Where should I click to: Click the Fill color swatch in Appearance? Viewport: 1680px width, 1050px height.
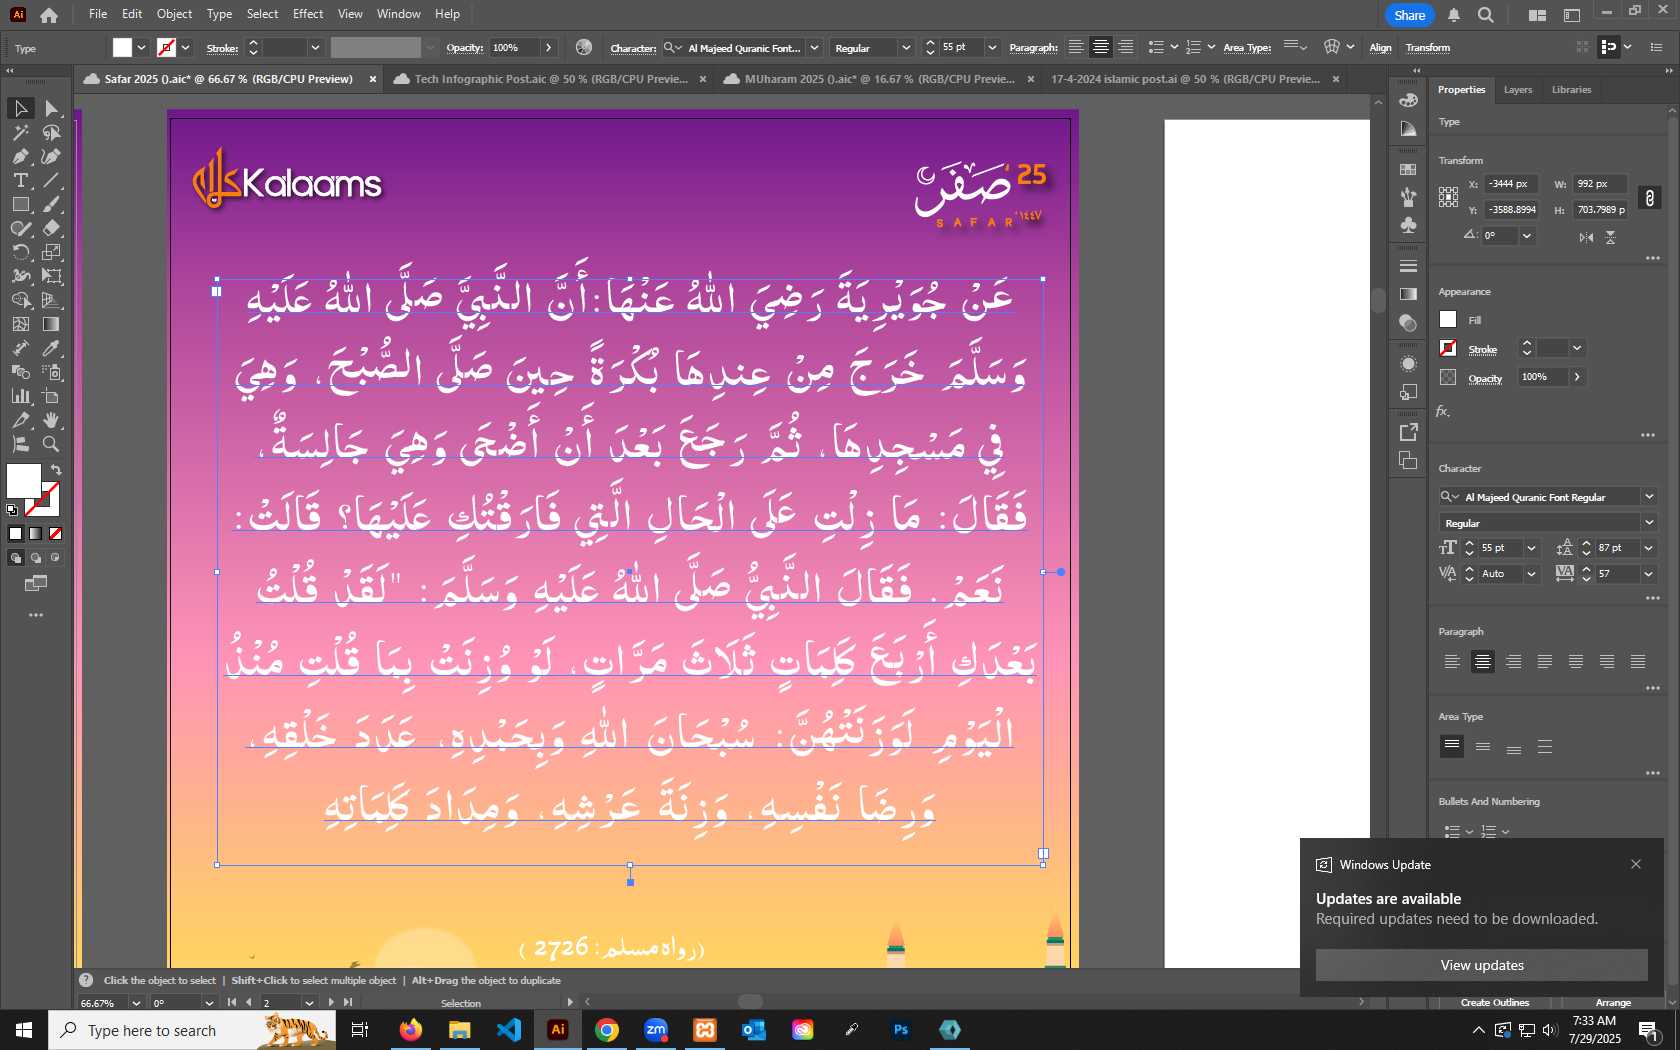click(1447, 320)
